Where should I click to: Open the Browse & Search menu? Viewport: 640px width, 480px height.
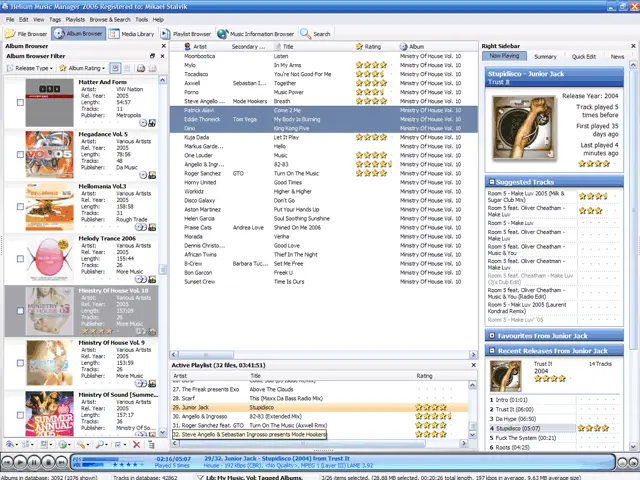coord(110,19)
